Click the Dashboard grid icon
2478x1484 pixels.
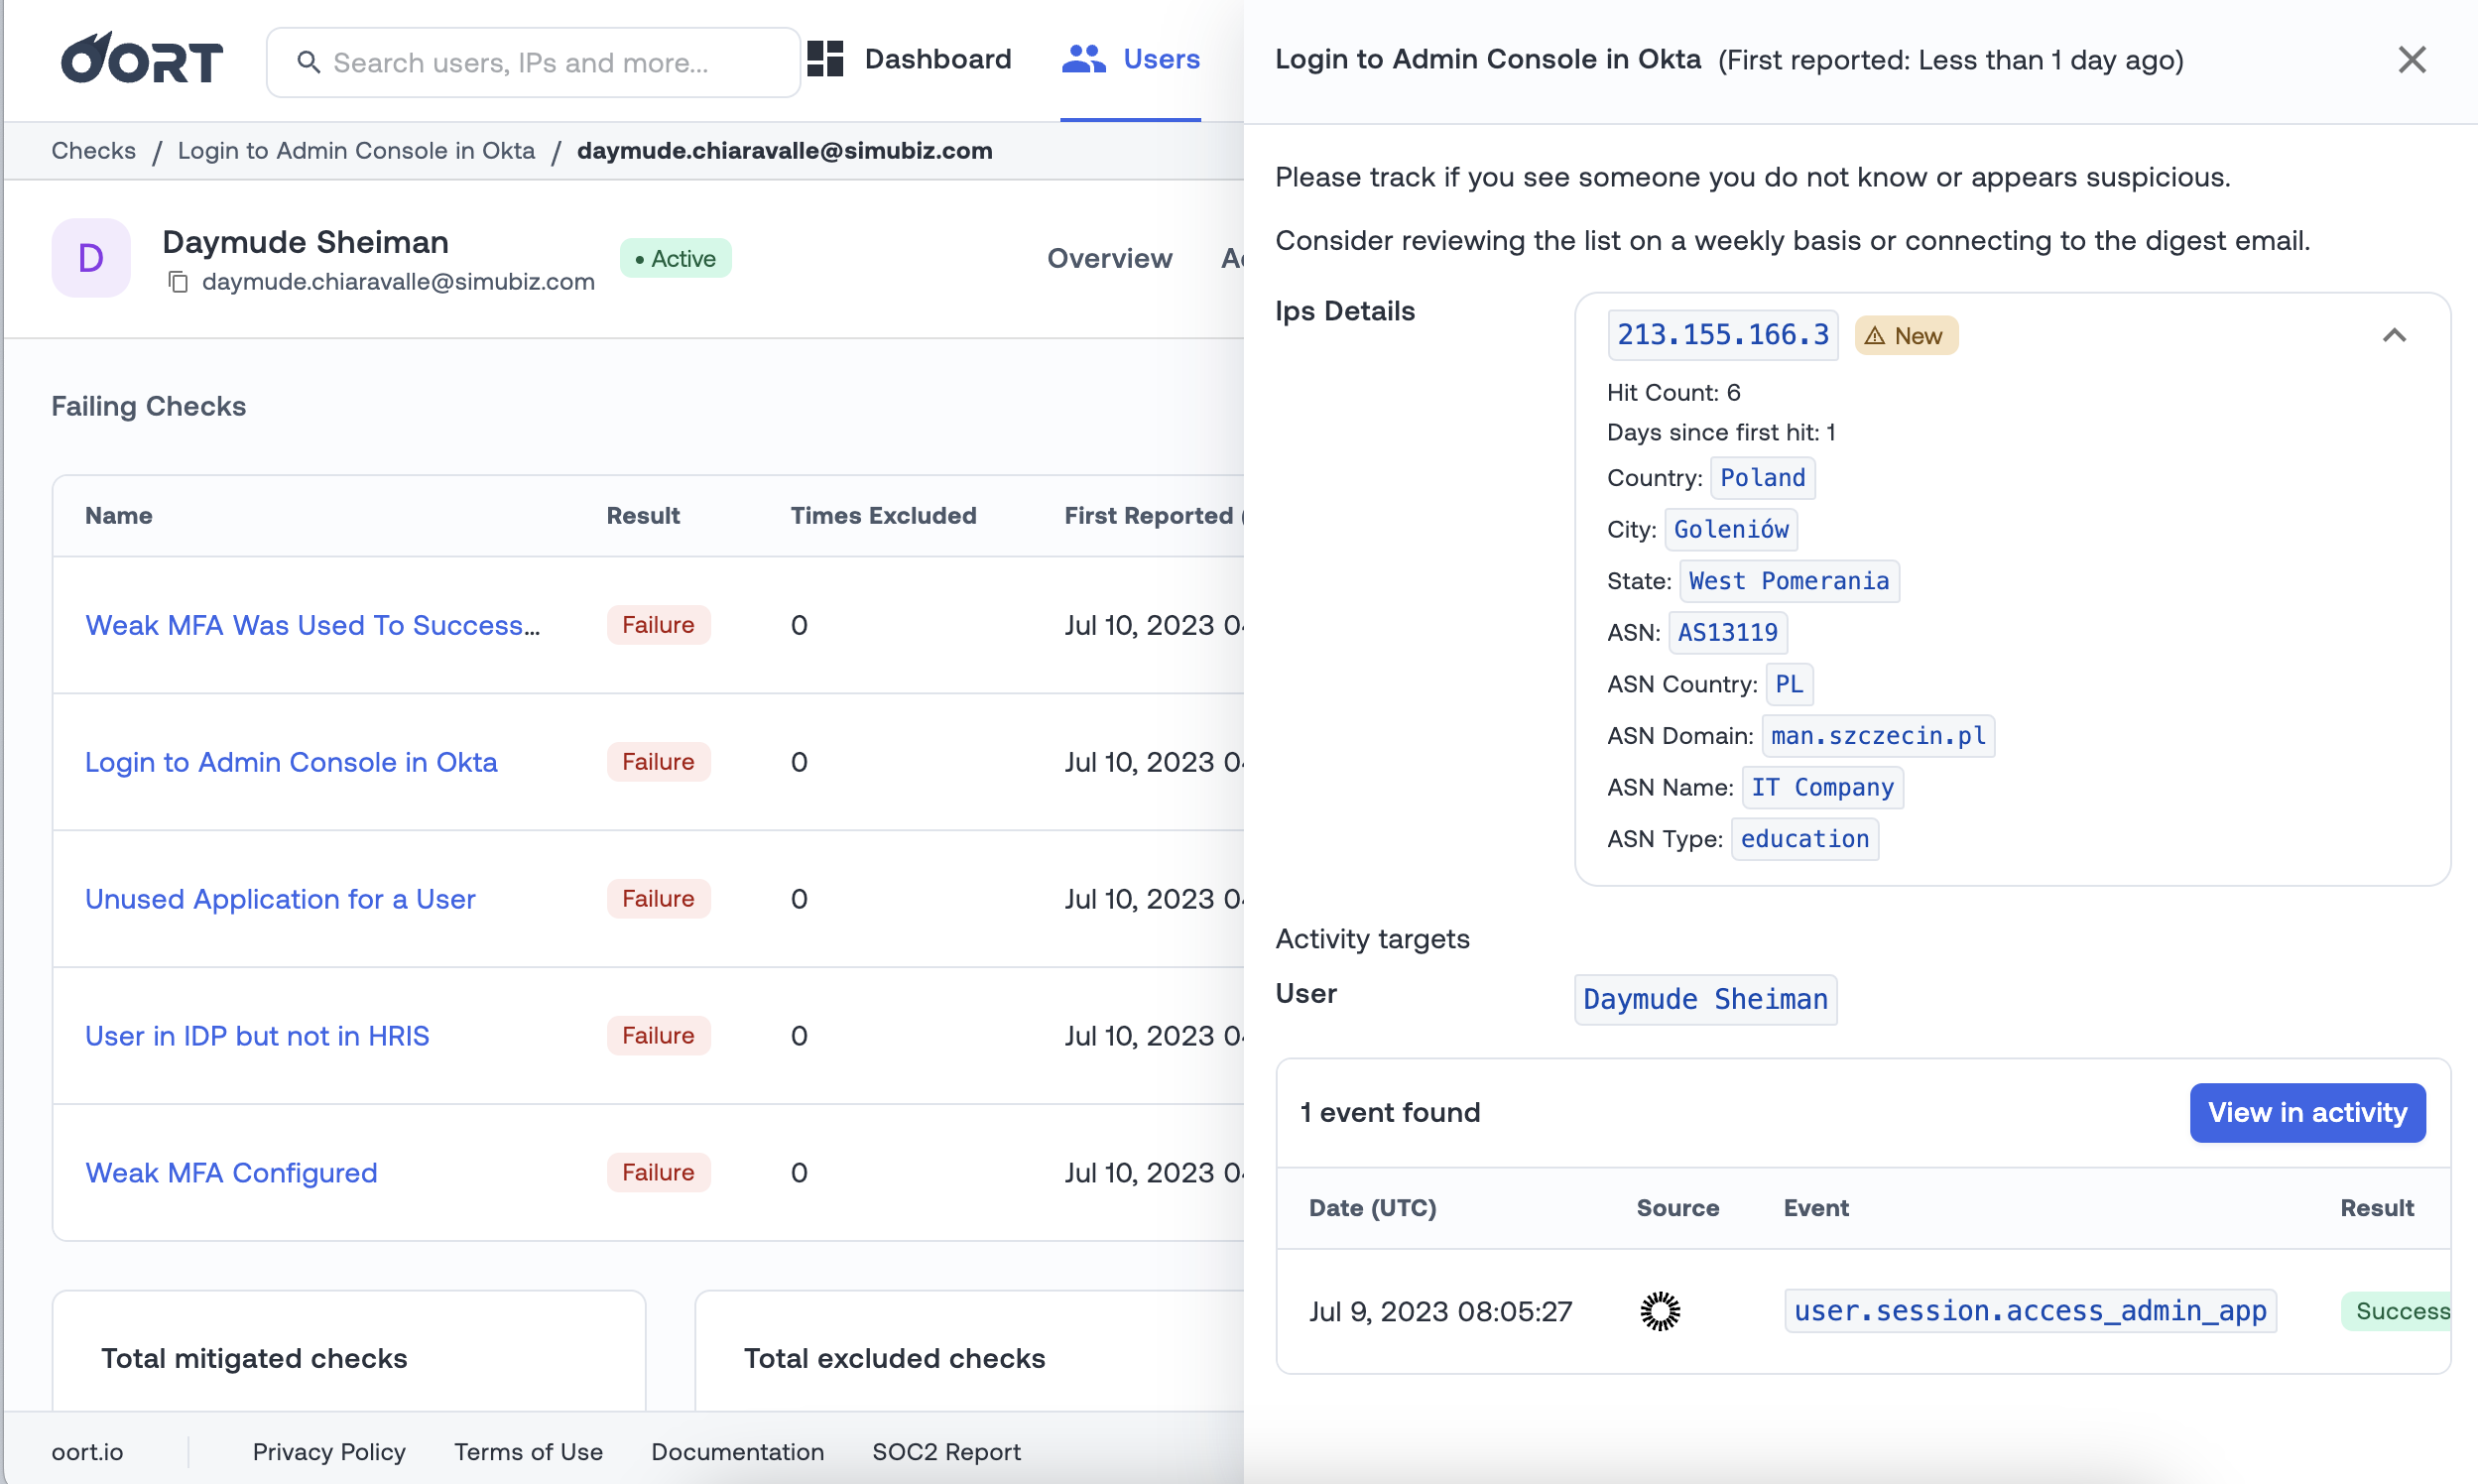tap(825, 59)
